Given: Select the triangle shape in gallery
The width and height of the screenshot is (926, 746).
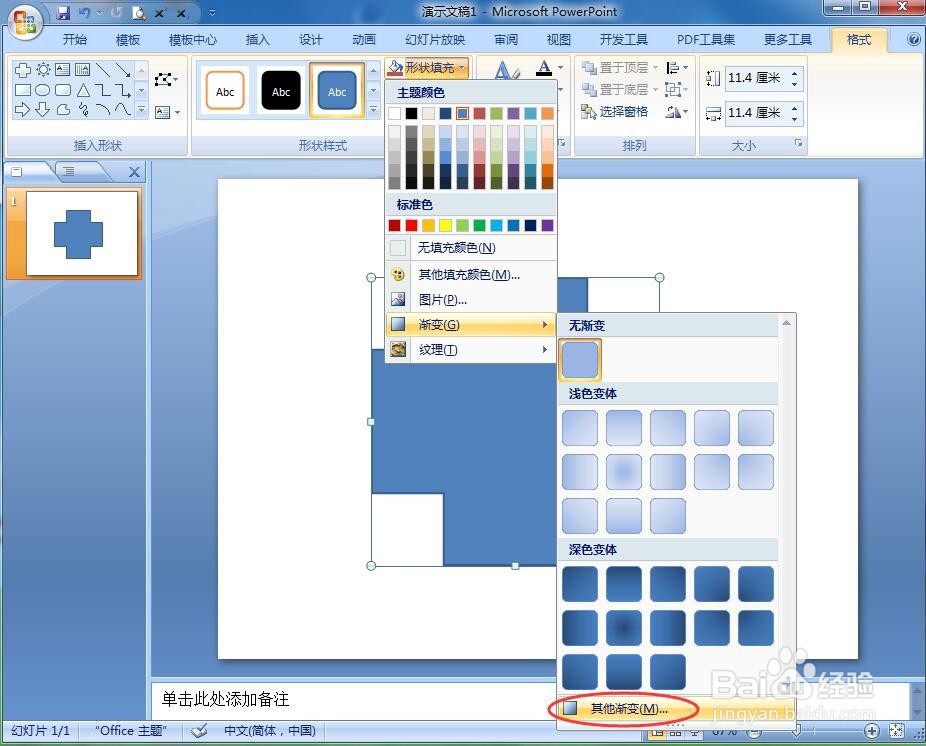Looking at the screenshot, I should point(83,90).
